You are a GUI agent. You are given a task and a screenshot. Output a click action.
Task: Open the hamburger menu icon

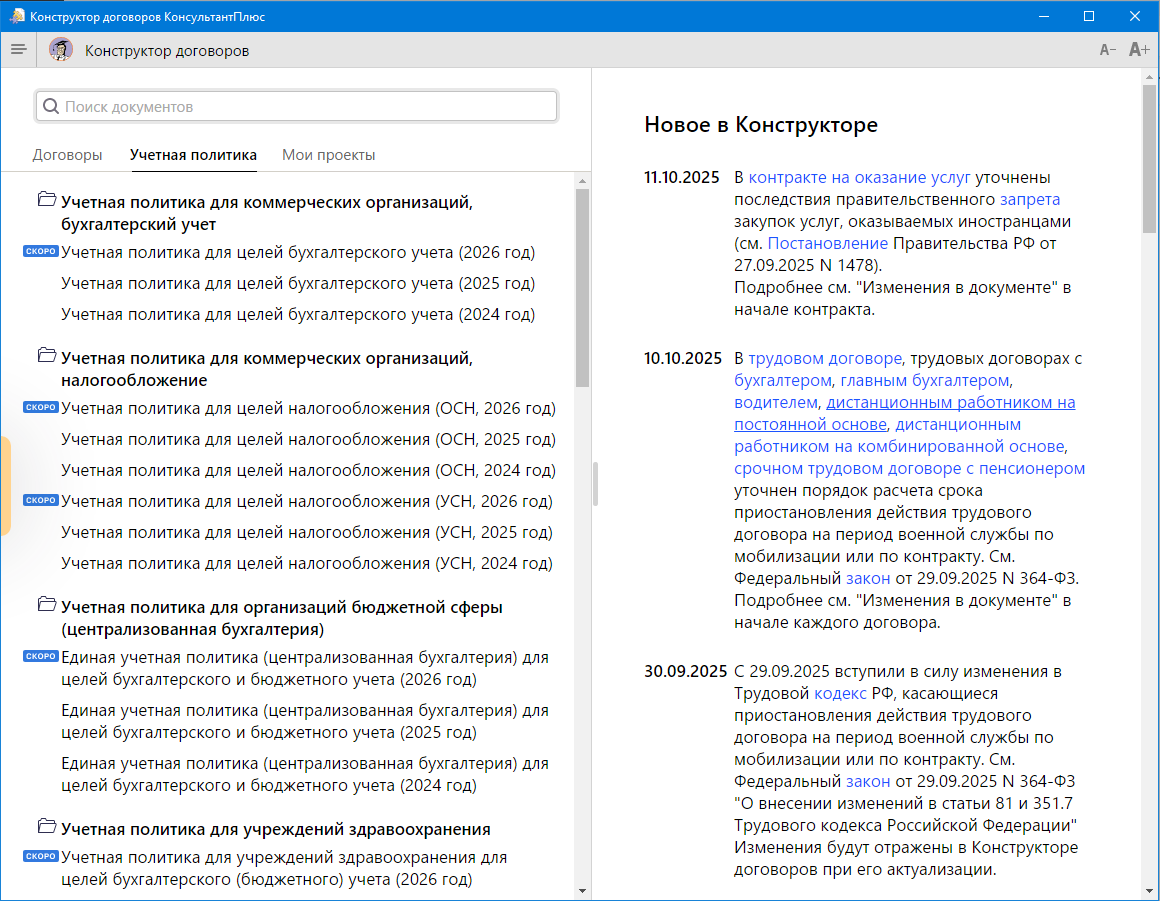(18, 50)
